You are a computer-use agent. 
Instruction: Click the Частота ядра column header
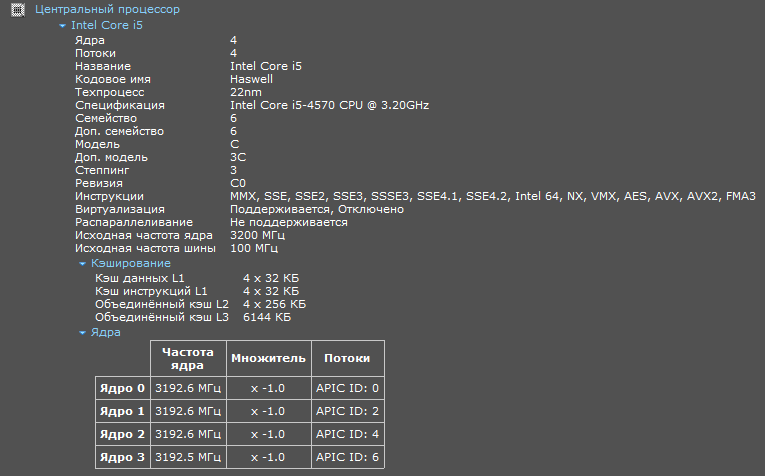(188, 358)
